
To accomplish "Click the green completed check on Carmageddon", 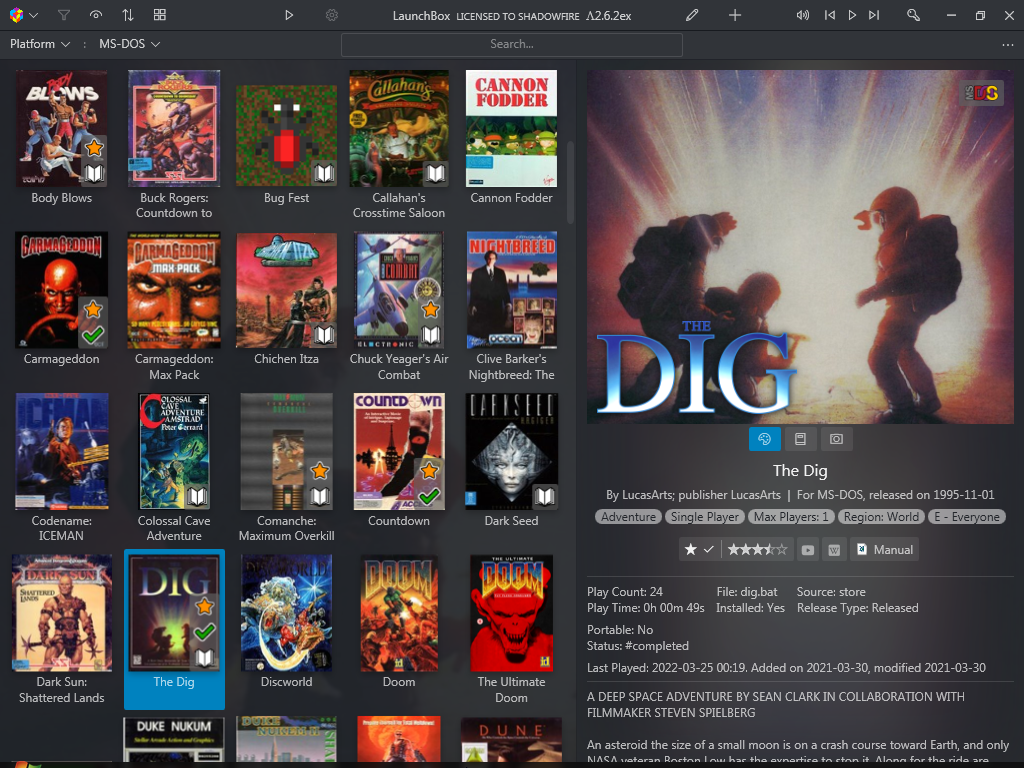I will [93, 335].
